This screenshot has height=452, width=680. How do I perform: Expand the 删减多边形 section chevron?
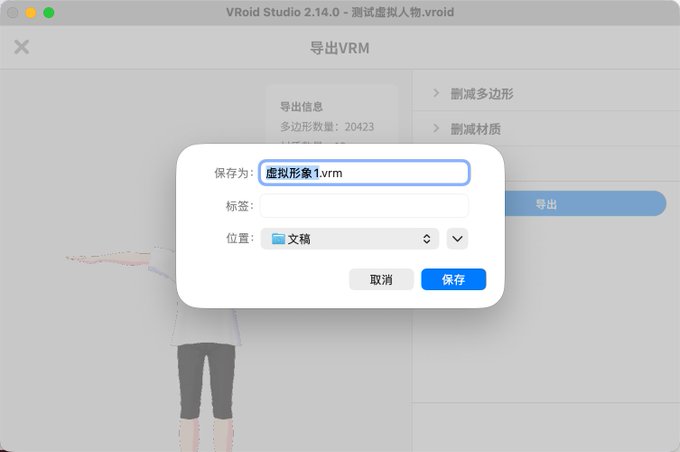pos(436,93)
